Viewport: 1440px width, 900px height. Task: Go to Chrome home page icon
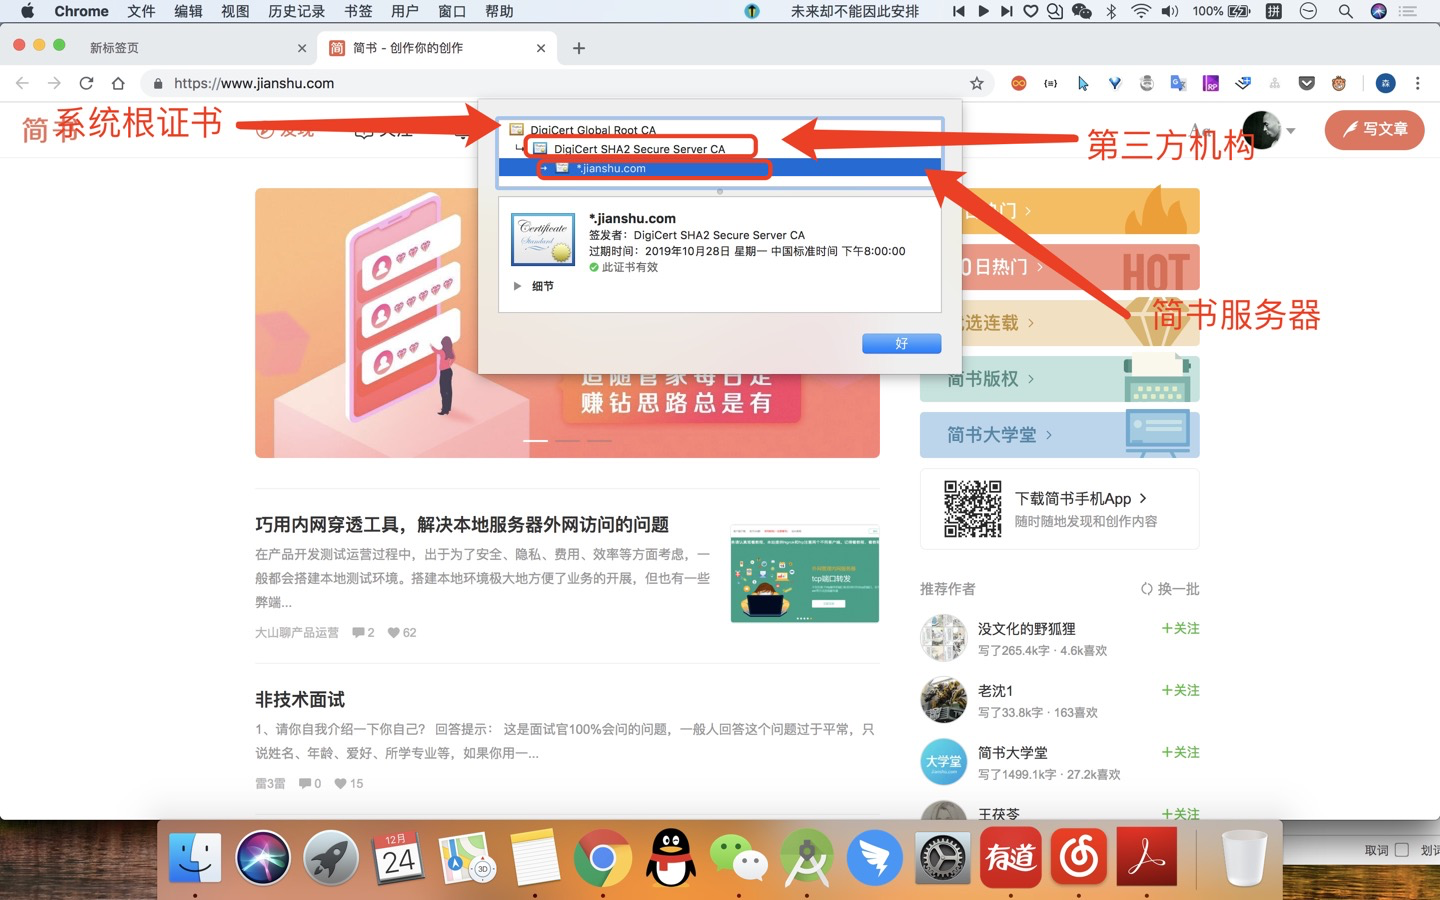pyautogui.click(x=118, y=83)
